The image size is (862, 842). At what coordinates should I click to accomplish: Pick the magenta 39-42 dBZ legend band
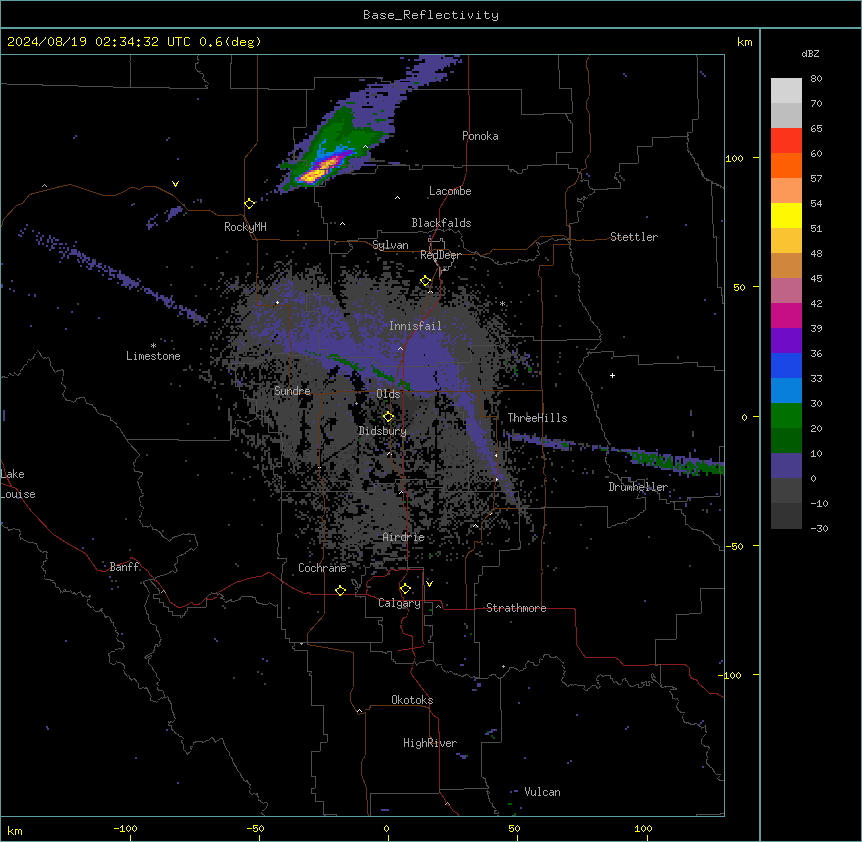pos(786,316)
